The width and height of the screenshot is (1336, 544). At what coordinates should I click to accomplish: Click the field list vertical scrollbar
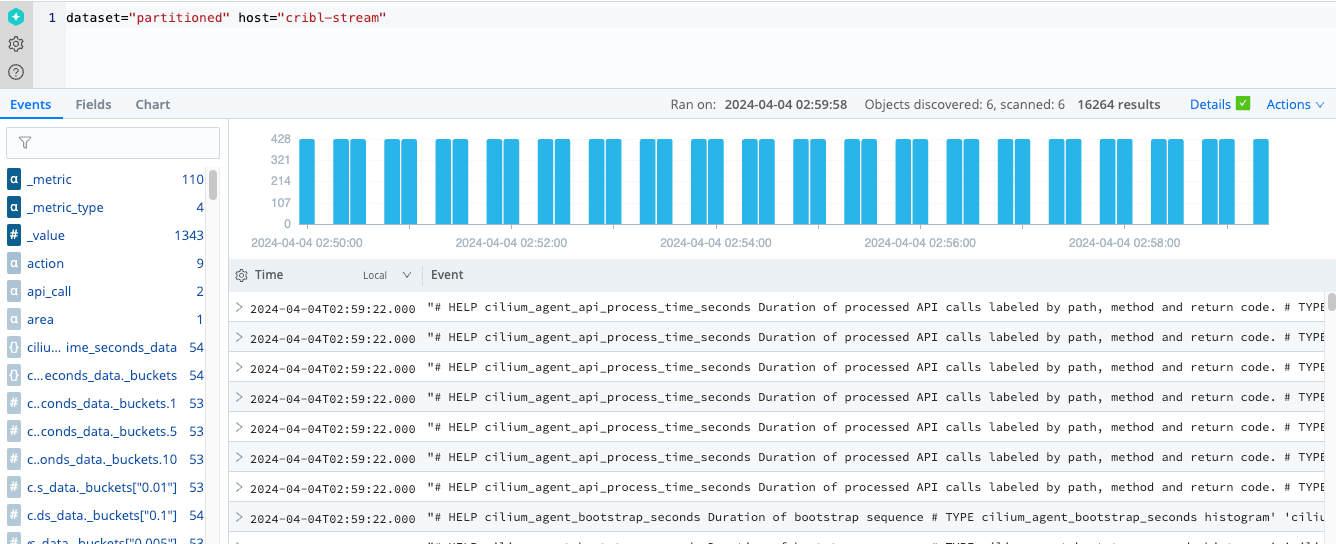(x=213, y=186)
